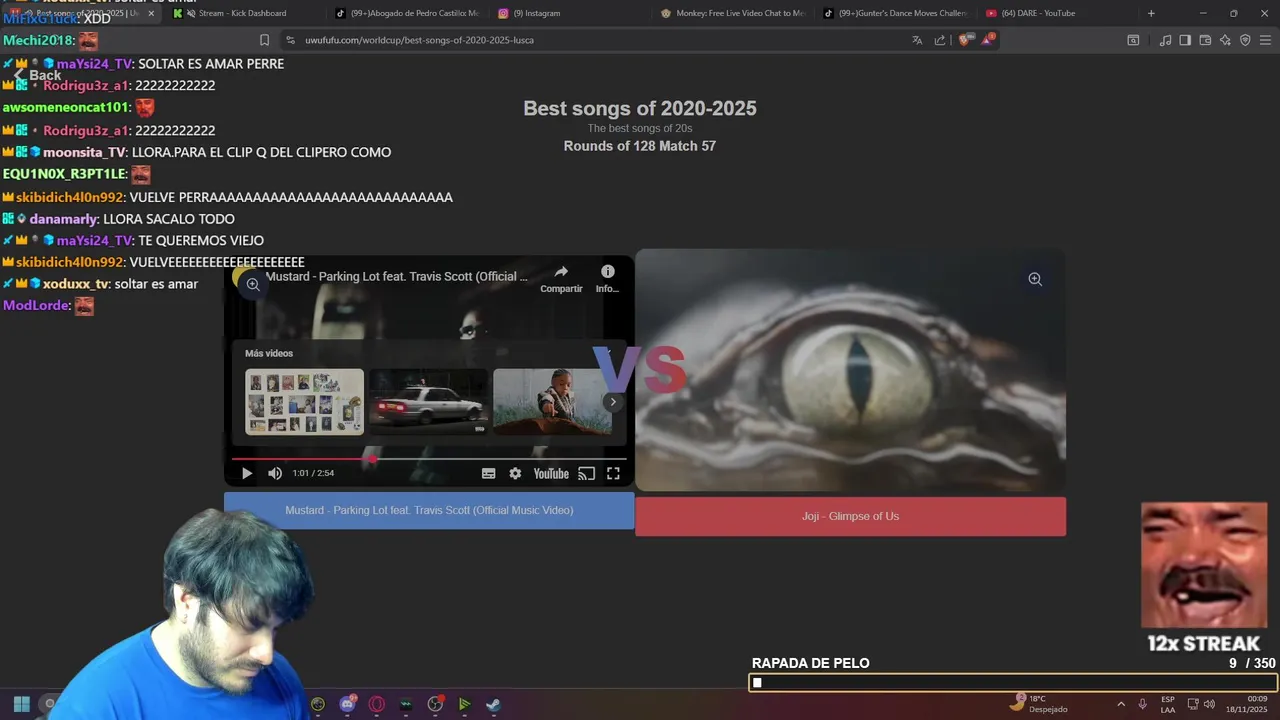Mute the YouTube player volume
The image size is (1280, 720).
click(x=275, y=474)
